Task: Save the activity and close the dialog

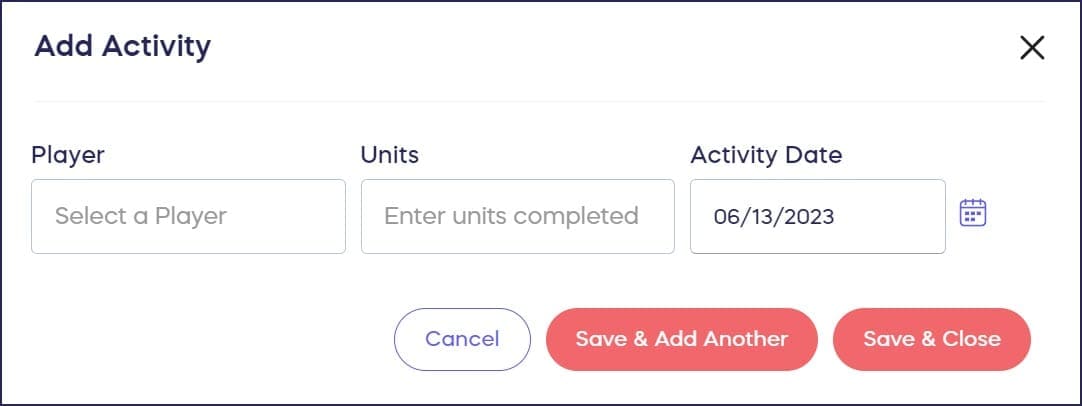Action: (x=931, y=339)
